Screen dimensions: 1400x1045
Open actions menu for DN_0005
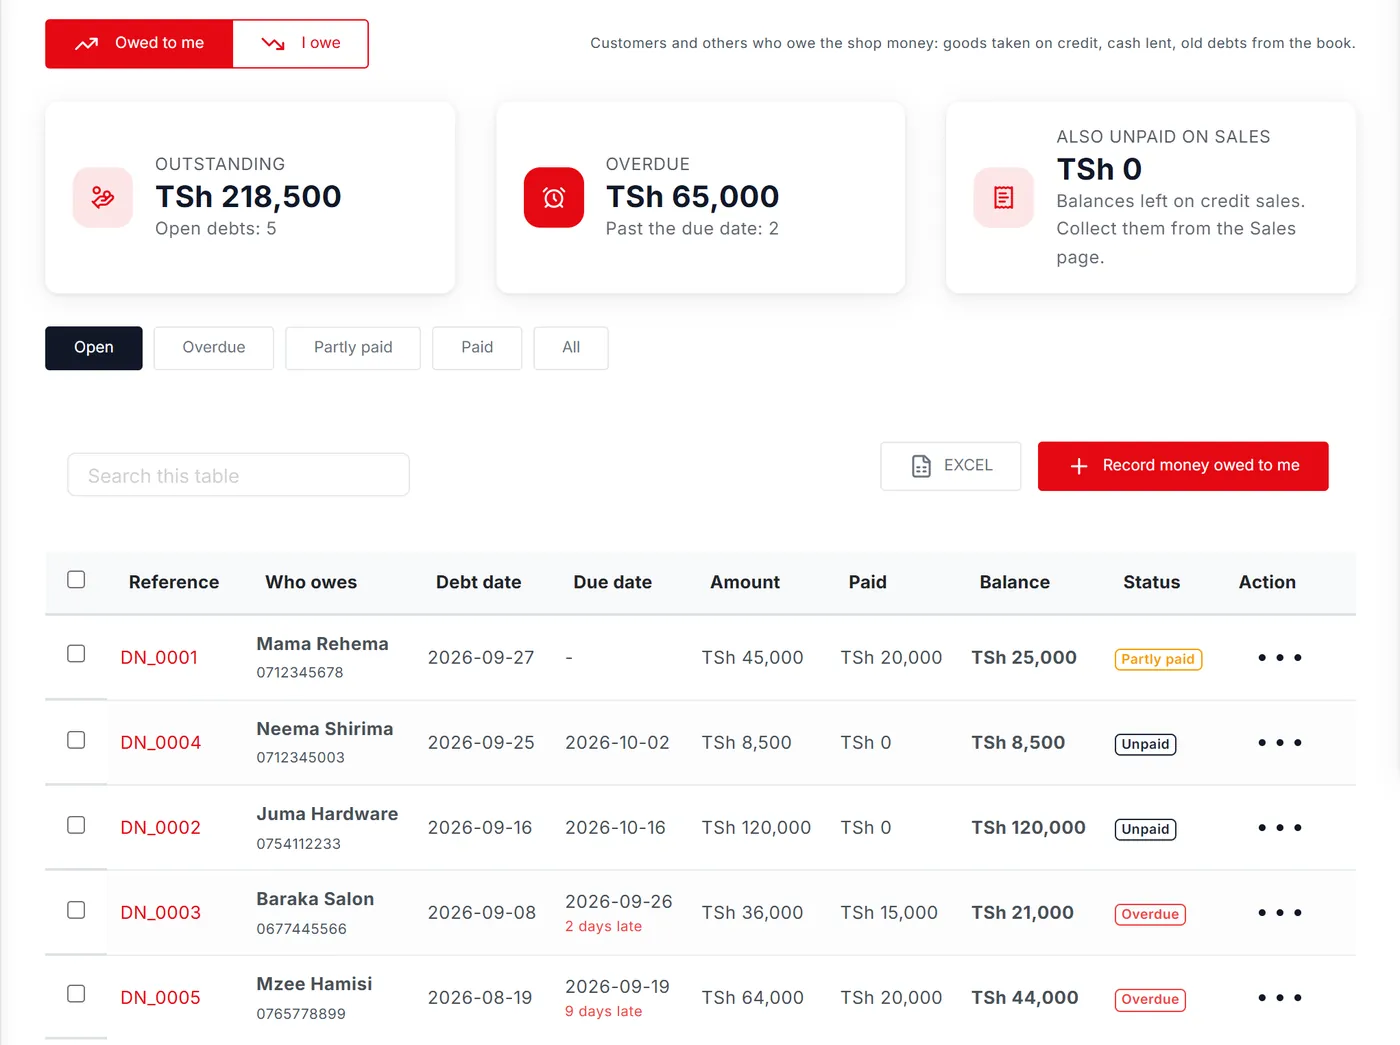pos(1280,998)
